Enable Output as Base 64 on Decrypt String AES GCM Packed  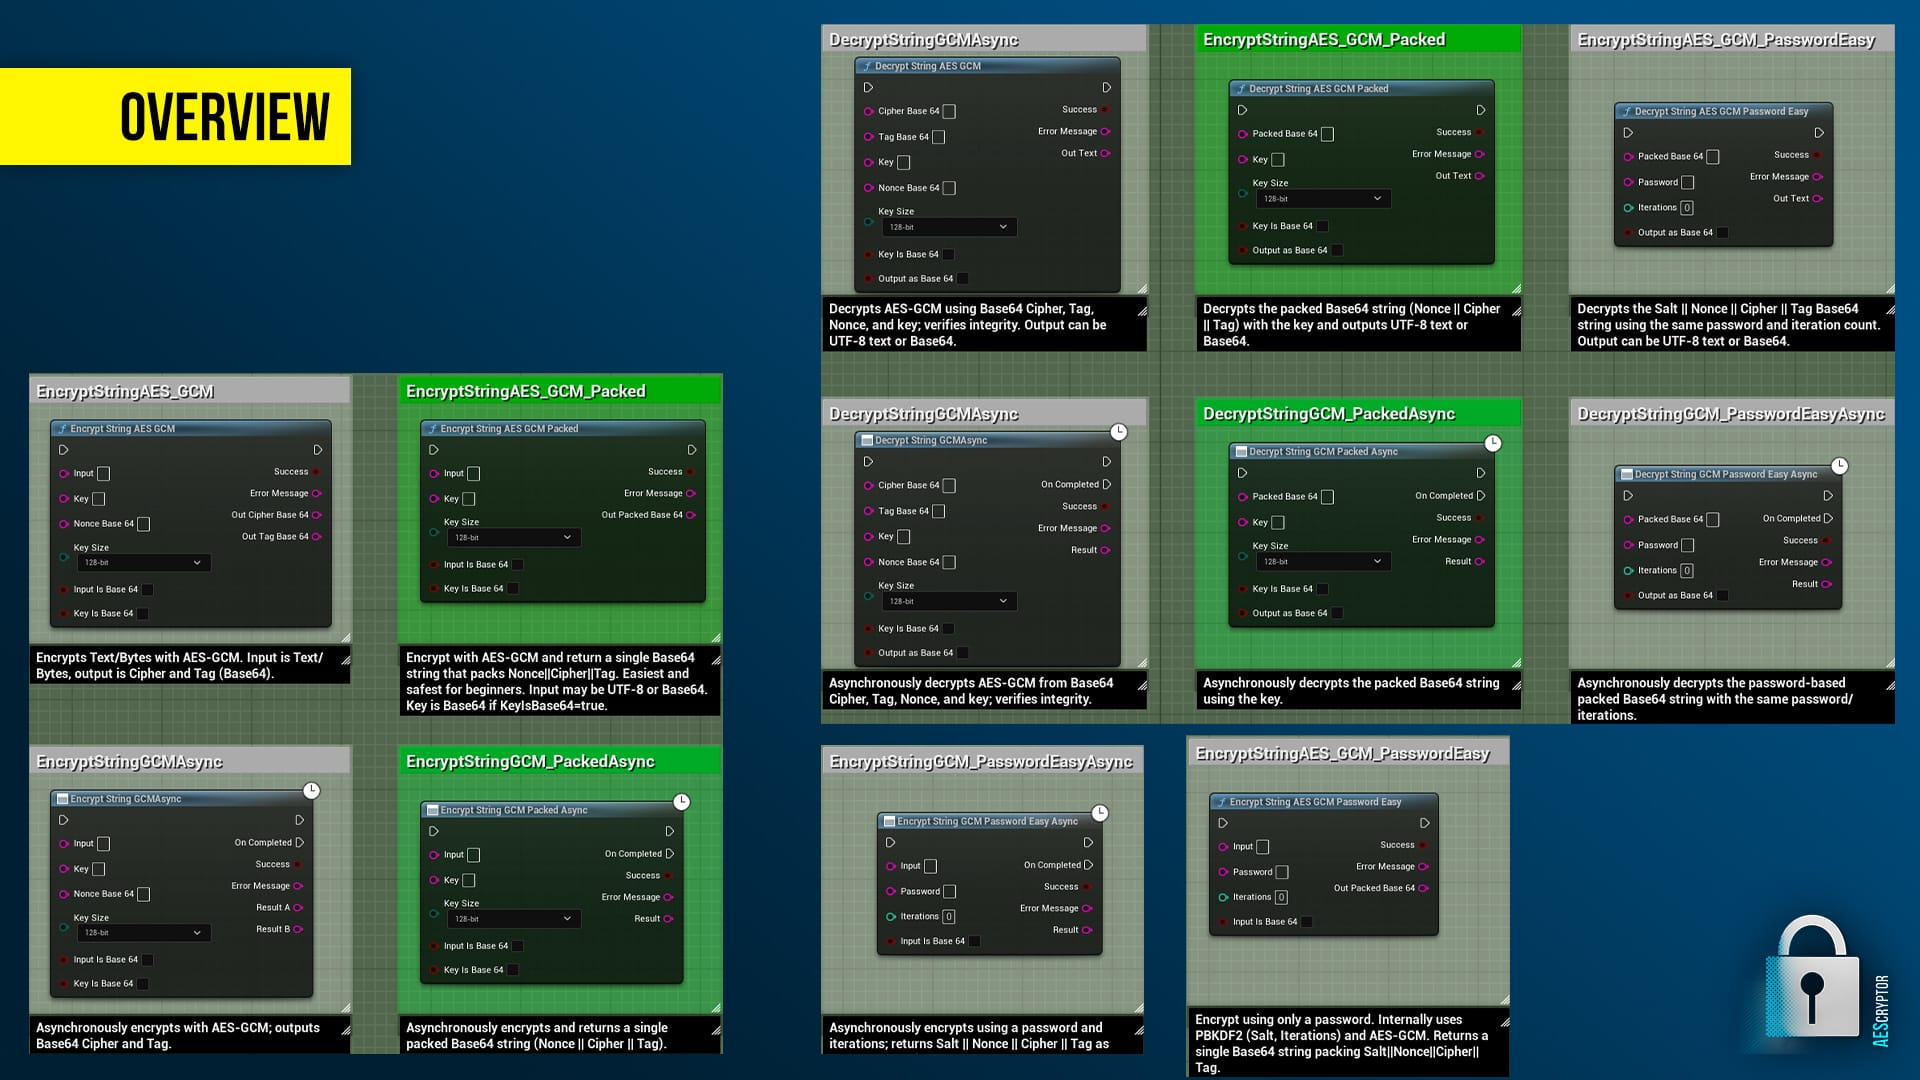coord(1337,250)
